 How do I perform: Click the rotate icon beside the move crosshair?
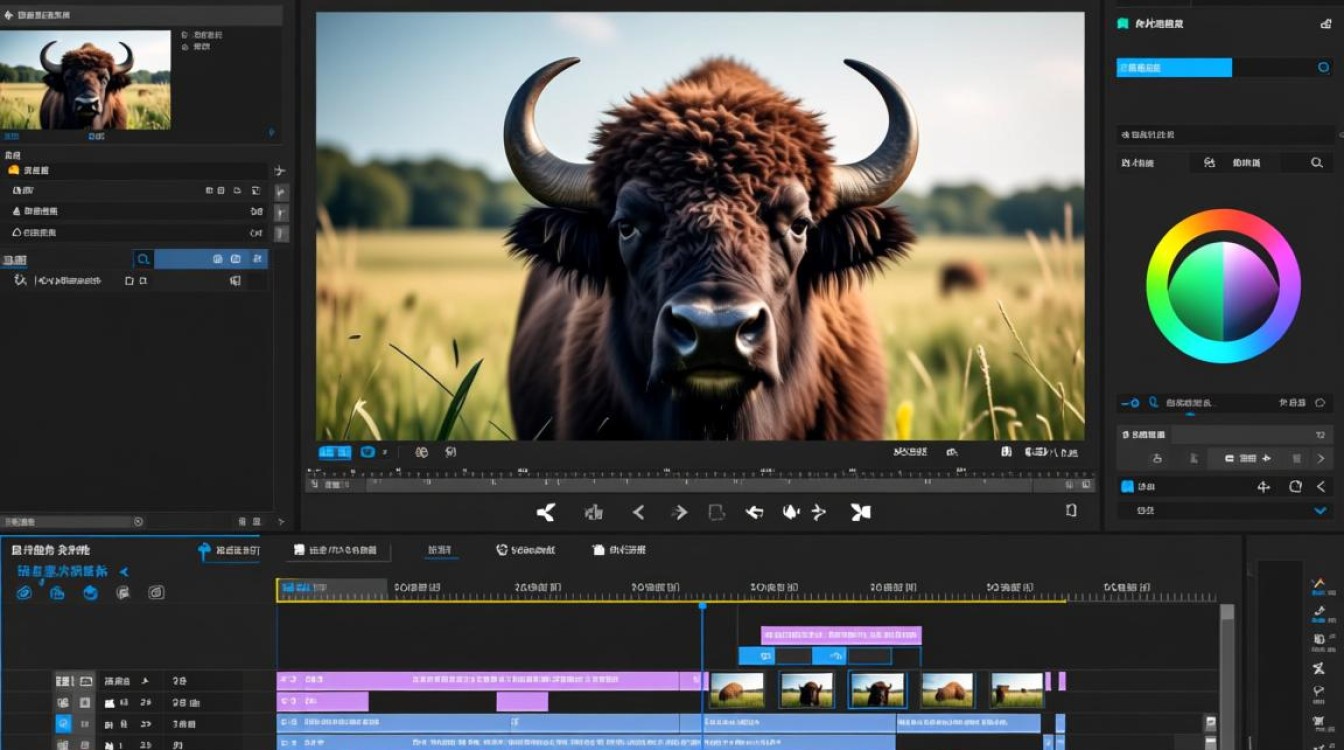click(x=1295, y=486)
